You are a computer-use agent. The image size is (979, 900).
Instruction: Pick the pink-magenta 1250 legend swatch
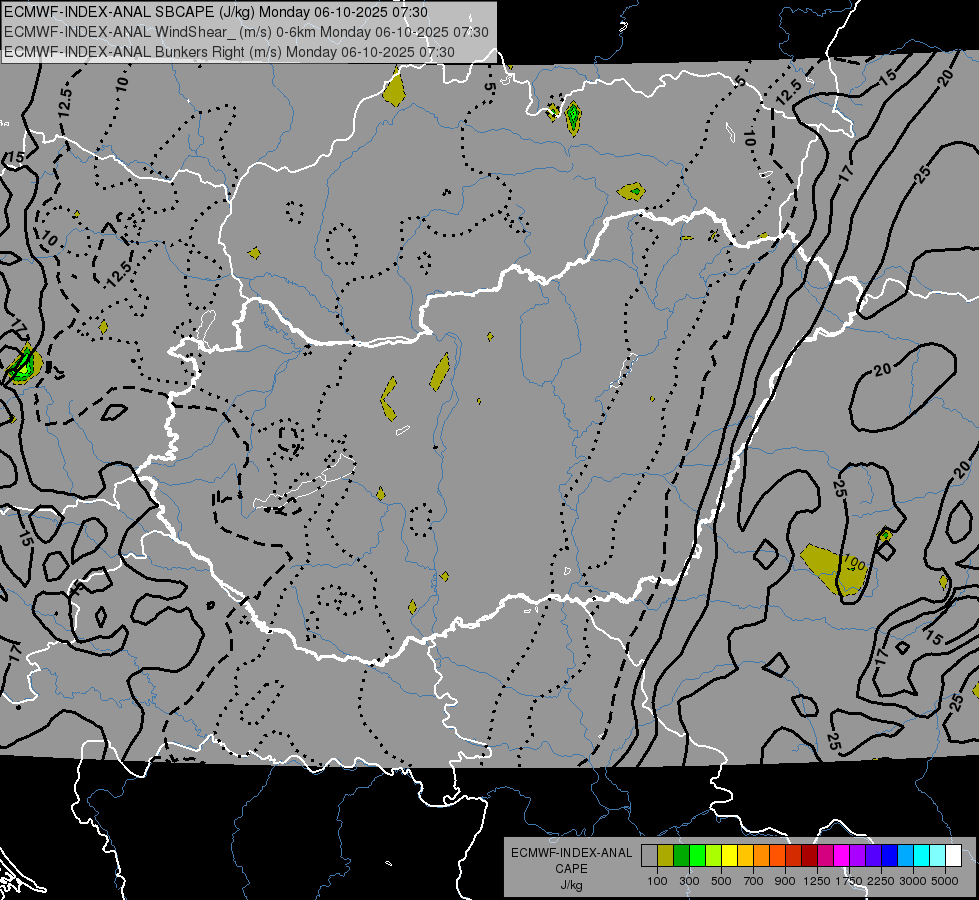[825, 856]
